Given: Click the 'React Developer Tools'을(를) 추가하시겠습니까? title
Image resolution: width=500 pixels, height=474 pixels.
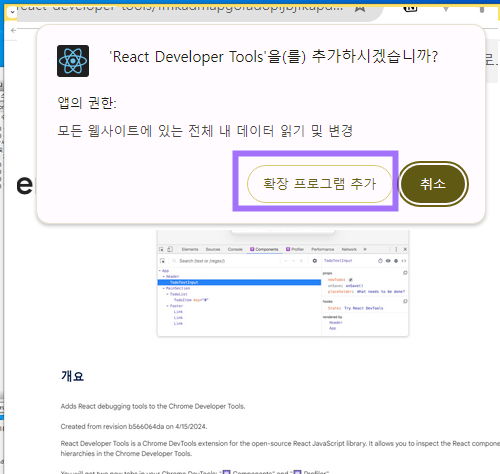Looking at the screenshot, I should click(x=273, y=57).
